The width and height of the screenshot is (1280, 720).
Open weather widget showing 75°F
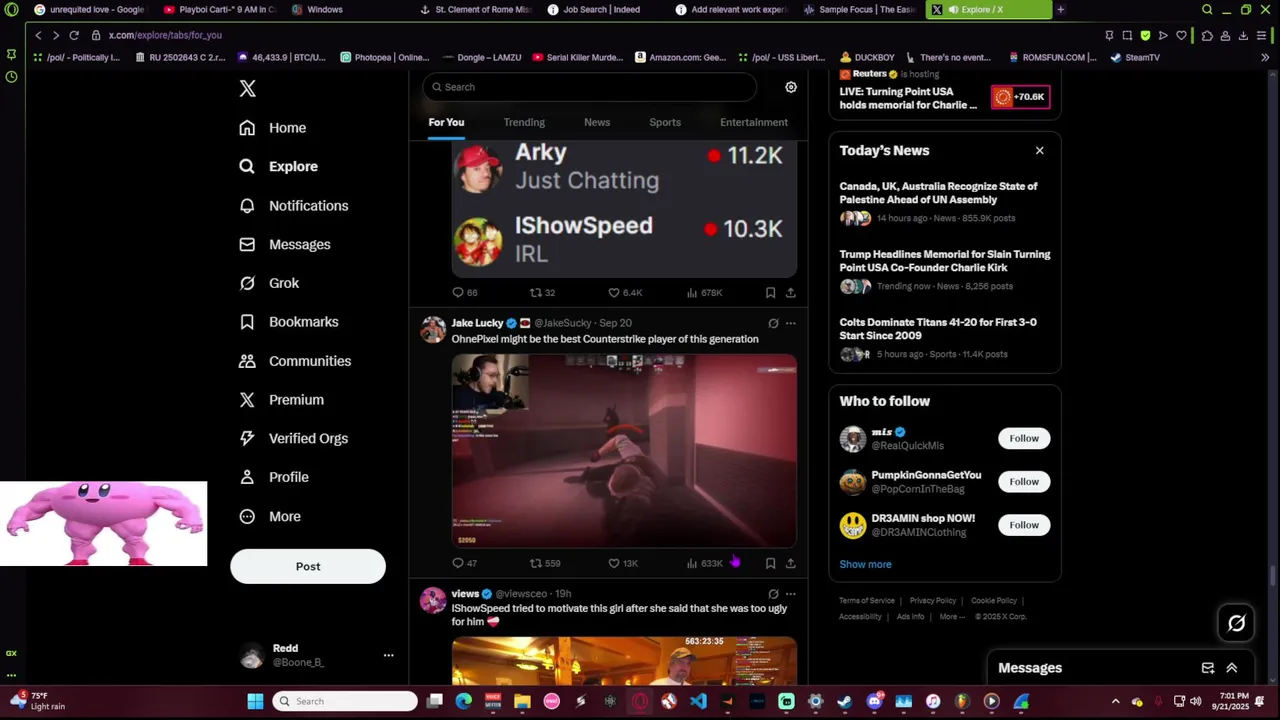(38, 701)
